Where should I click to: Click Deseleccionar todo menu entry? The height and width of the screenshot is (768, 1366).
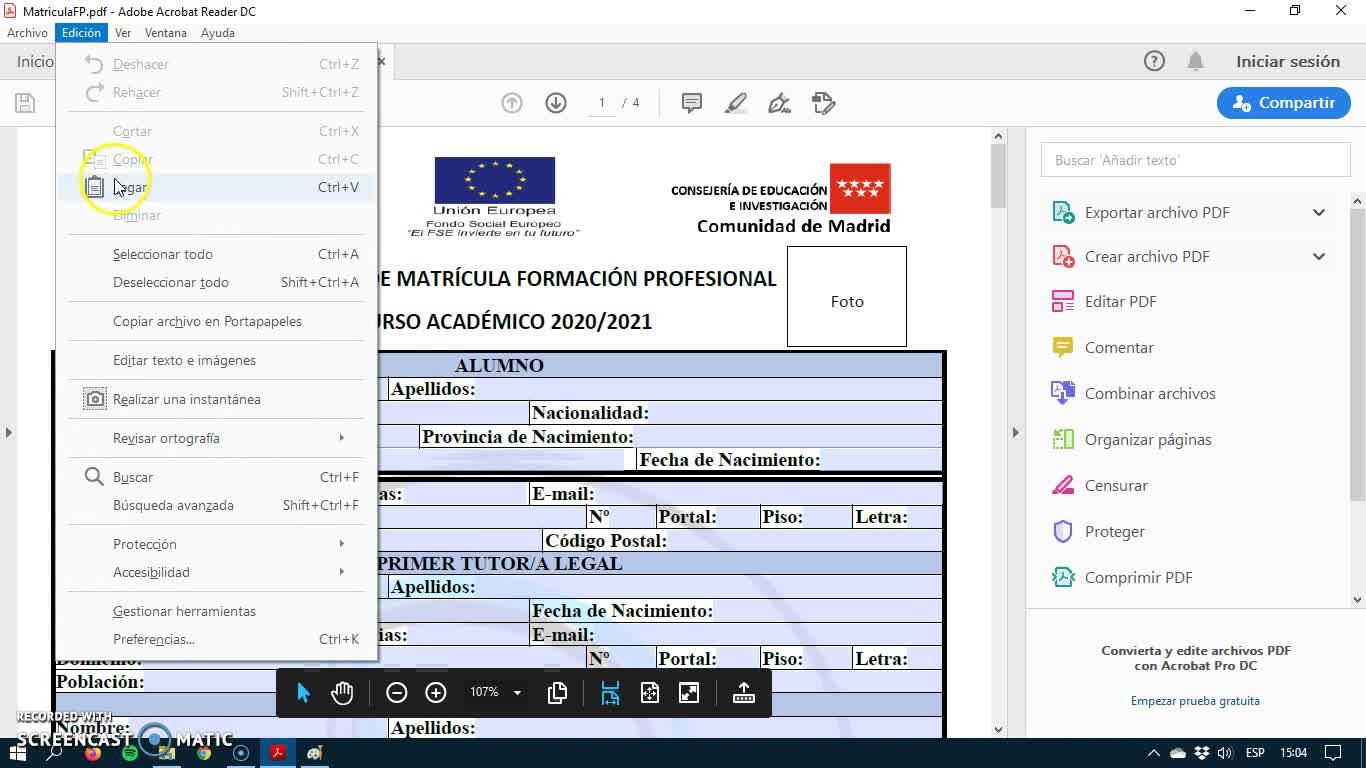point(216,282)
